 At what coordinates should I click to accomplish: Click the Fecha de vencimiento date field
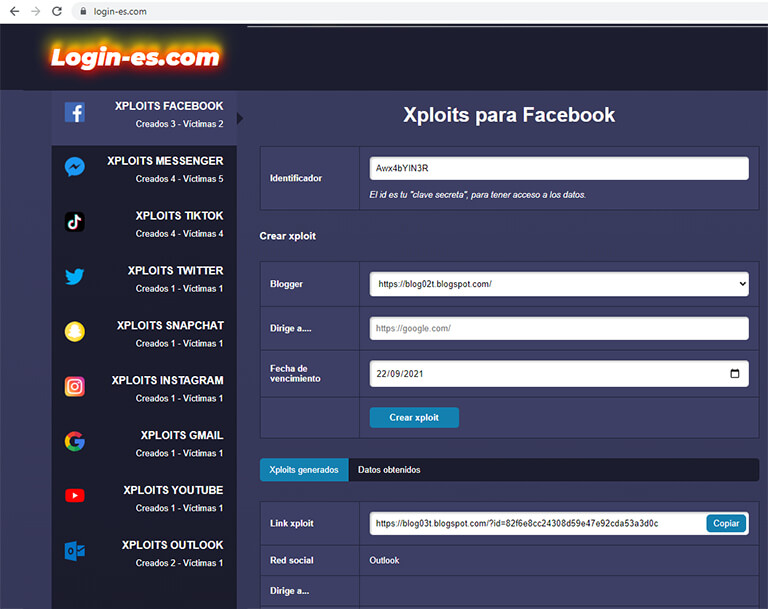559,374
